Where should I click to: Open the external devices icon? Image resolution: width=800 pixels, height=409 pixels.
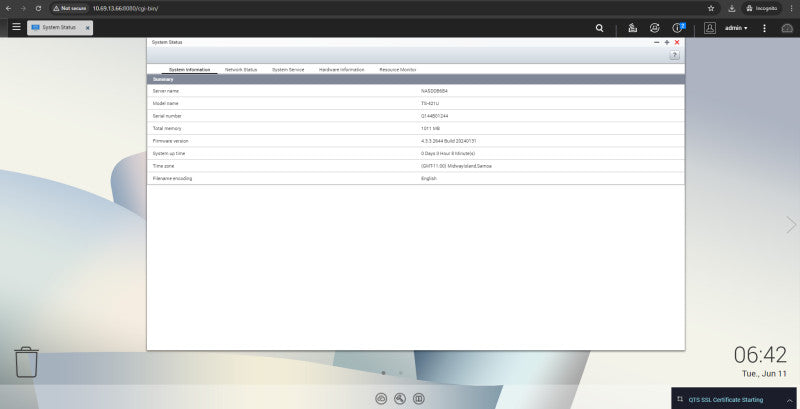pyautogui.click(x=655, y=28)
